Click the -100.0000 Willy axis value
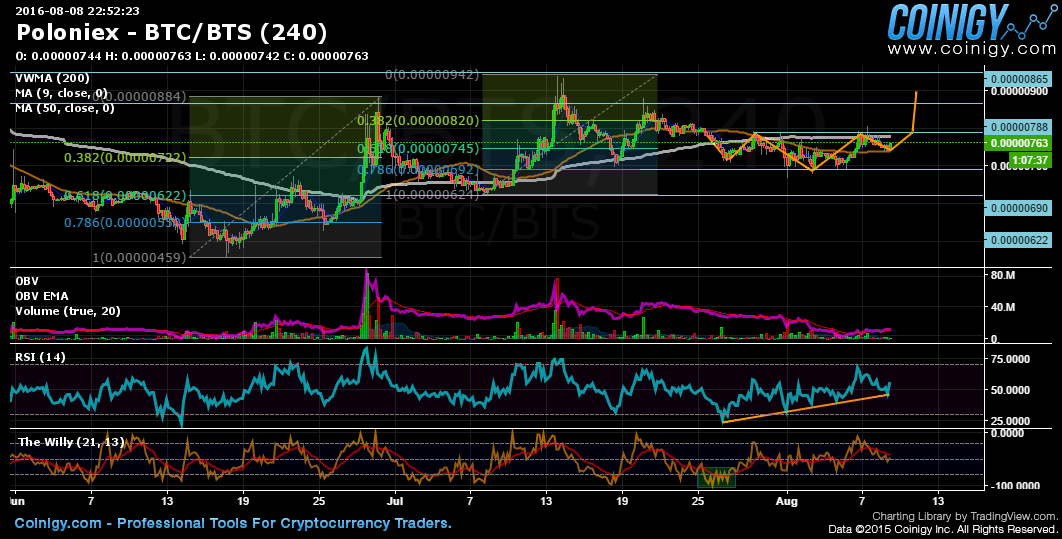This screenshot has height=539, width=1062. (x=1015, y=486)
